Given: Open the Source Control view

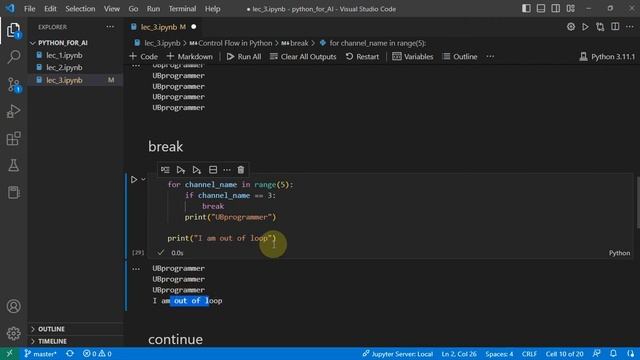Looking at the screenshot, I should 13,84.
